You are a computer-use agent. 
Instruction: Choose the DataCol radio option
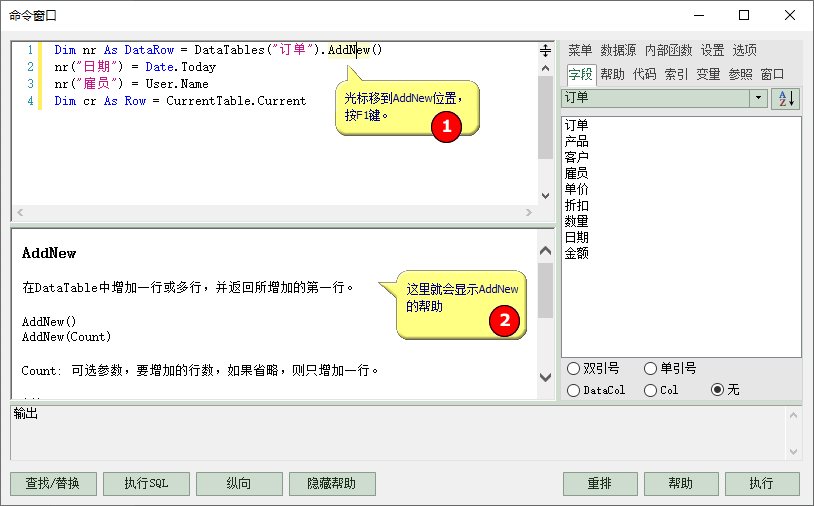[x=573, y=390]
